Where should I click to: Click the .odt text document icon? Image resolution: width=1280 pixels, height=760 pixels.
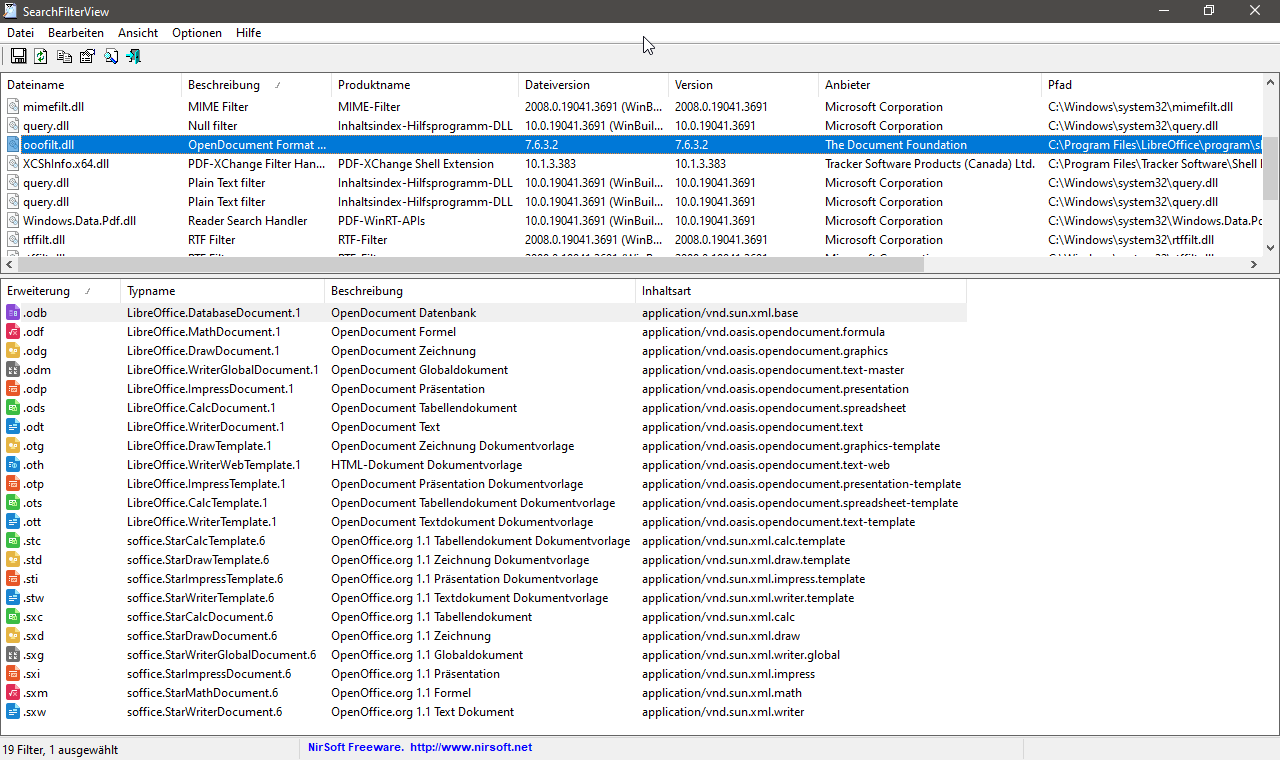13,427
